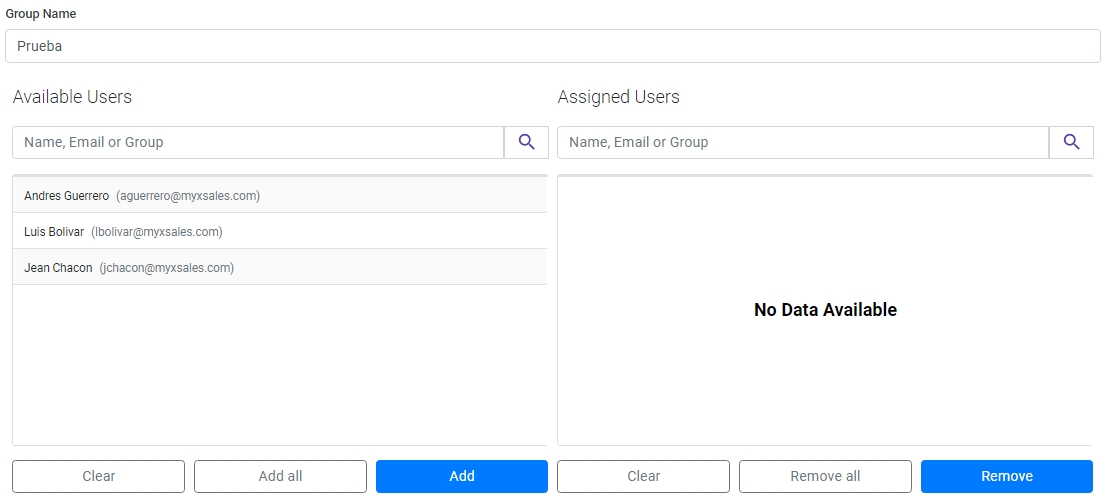Click the Assigned Users search magnifier icon
Screen dimensions: 1106x496
pos(1071,142)
